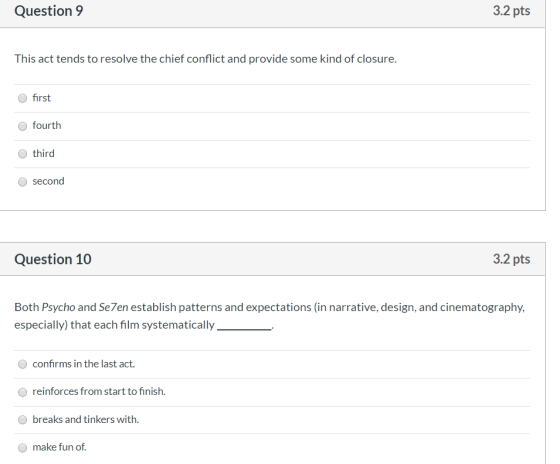Click the Question 9 header title
Viewport: 560px width, 464px height.
click(49, 11)
